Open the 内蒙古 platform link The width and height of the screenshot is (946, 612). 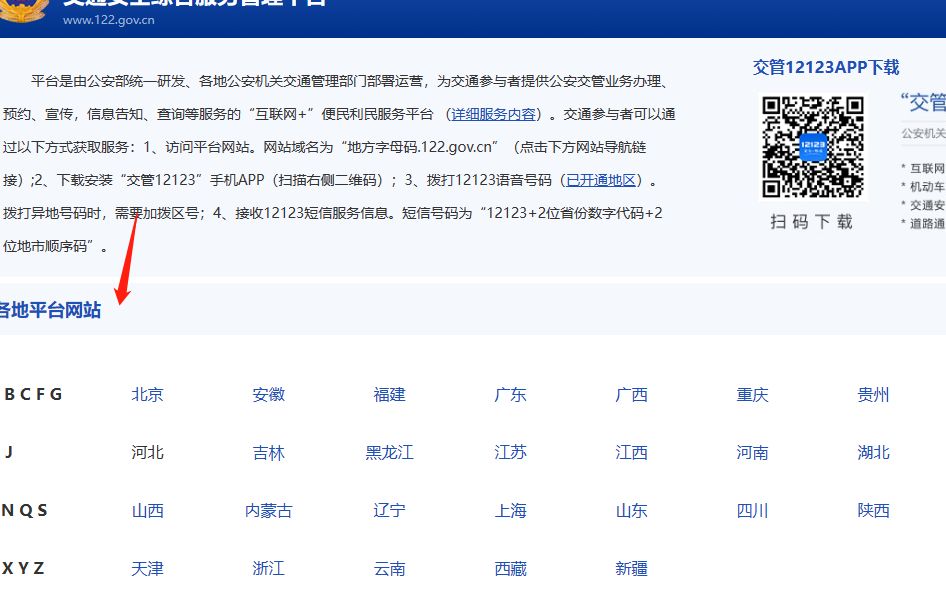click(x=268, y=511)
